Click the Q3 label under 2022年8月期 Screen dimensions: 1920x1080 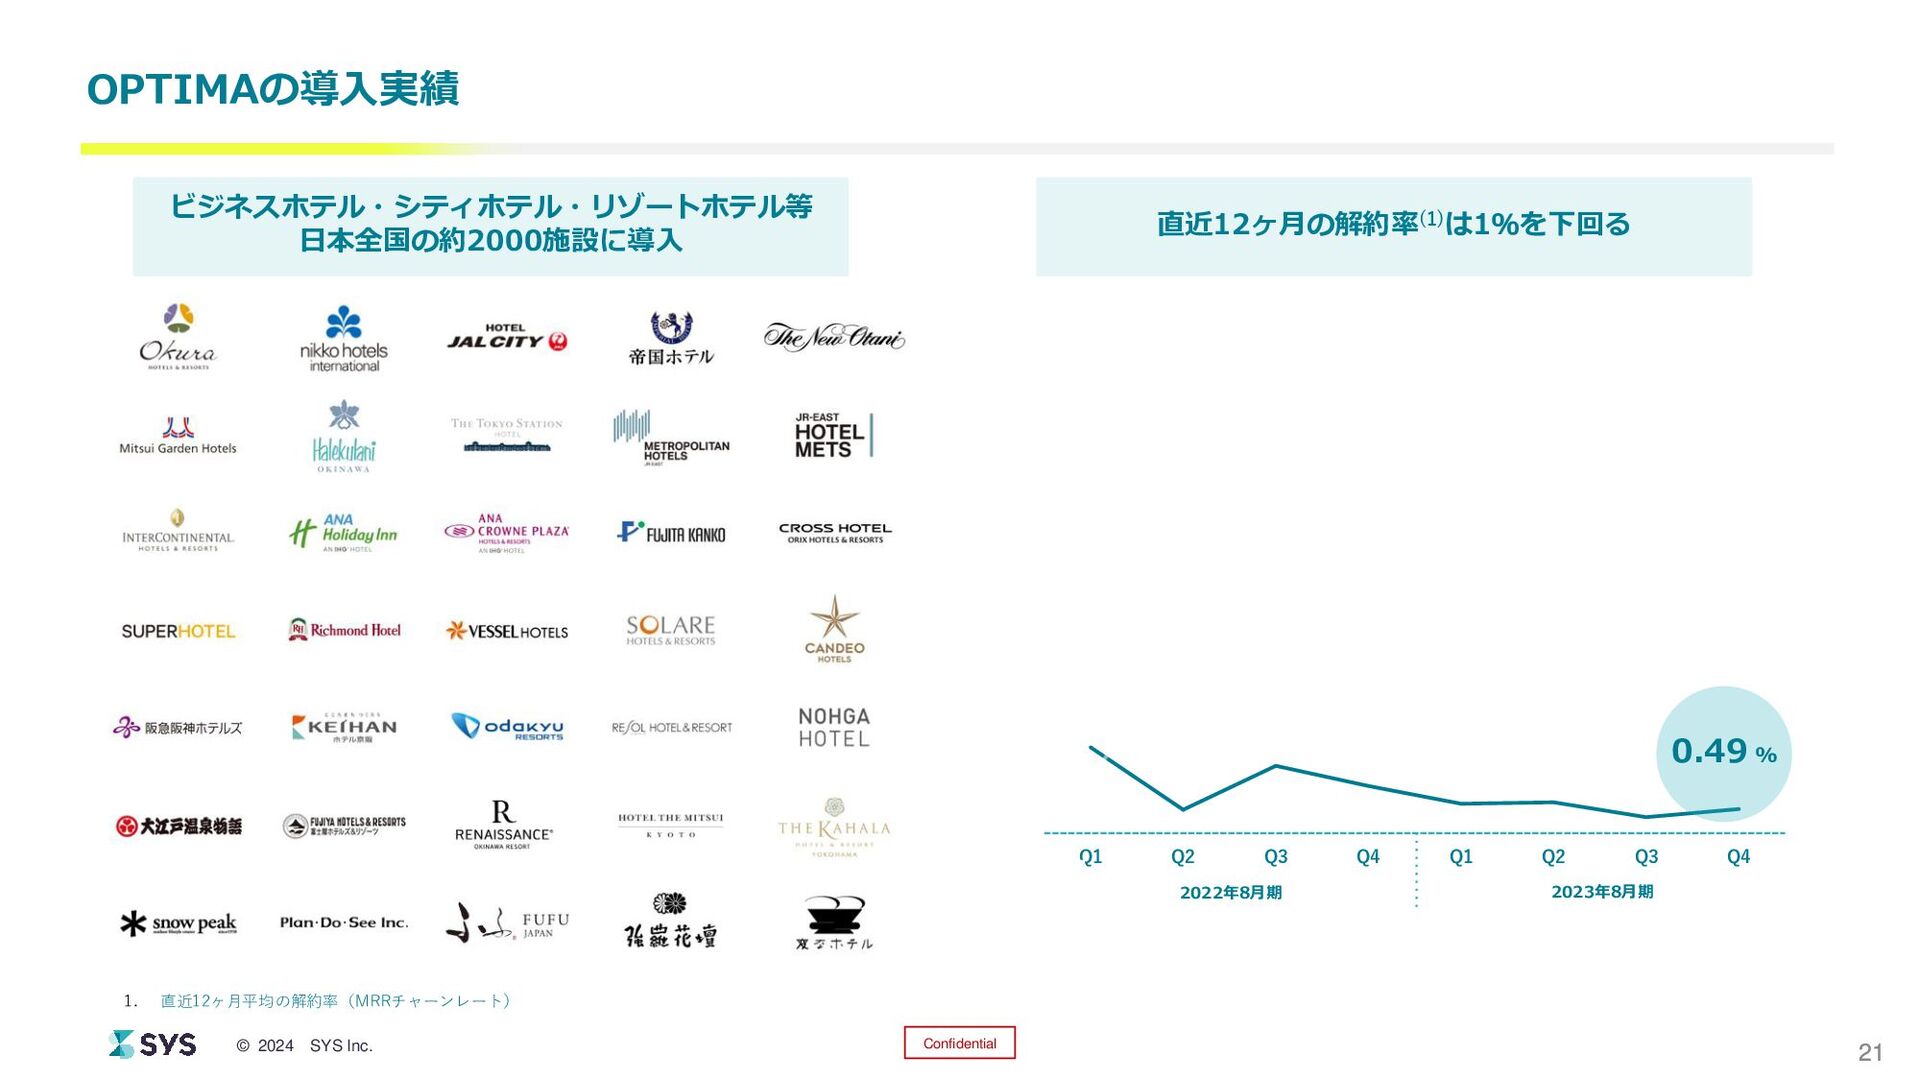pos(1275,857)
